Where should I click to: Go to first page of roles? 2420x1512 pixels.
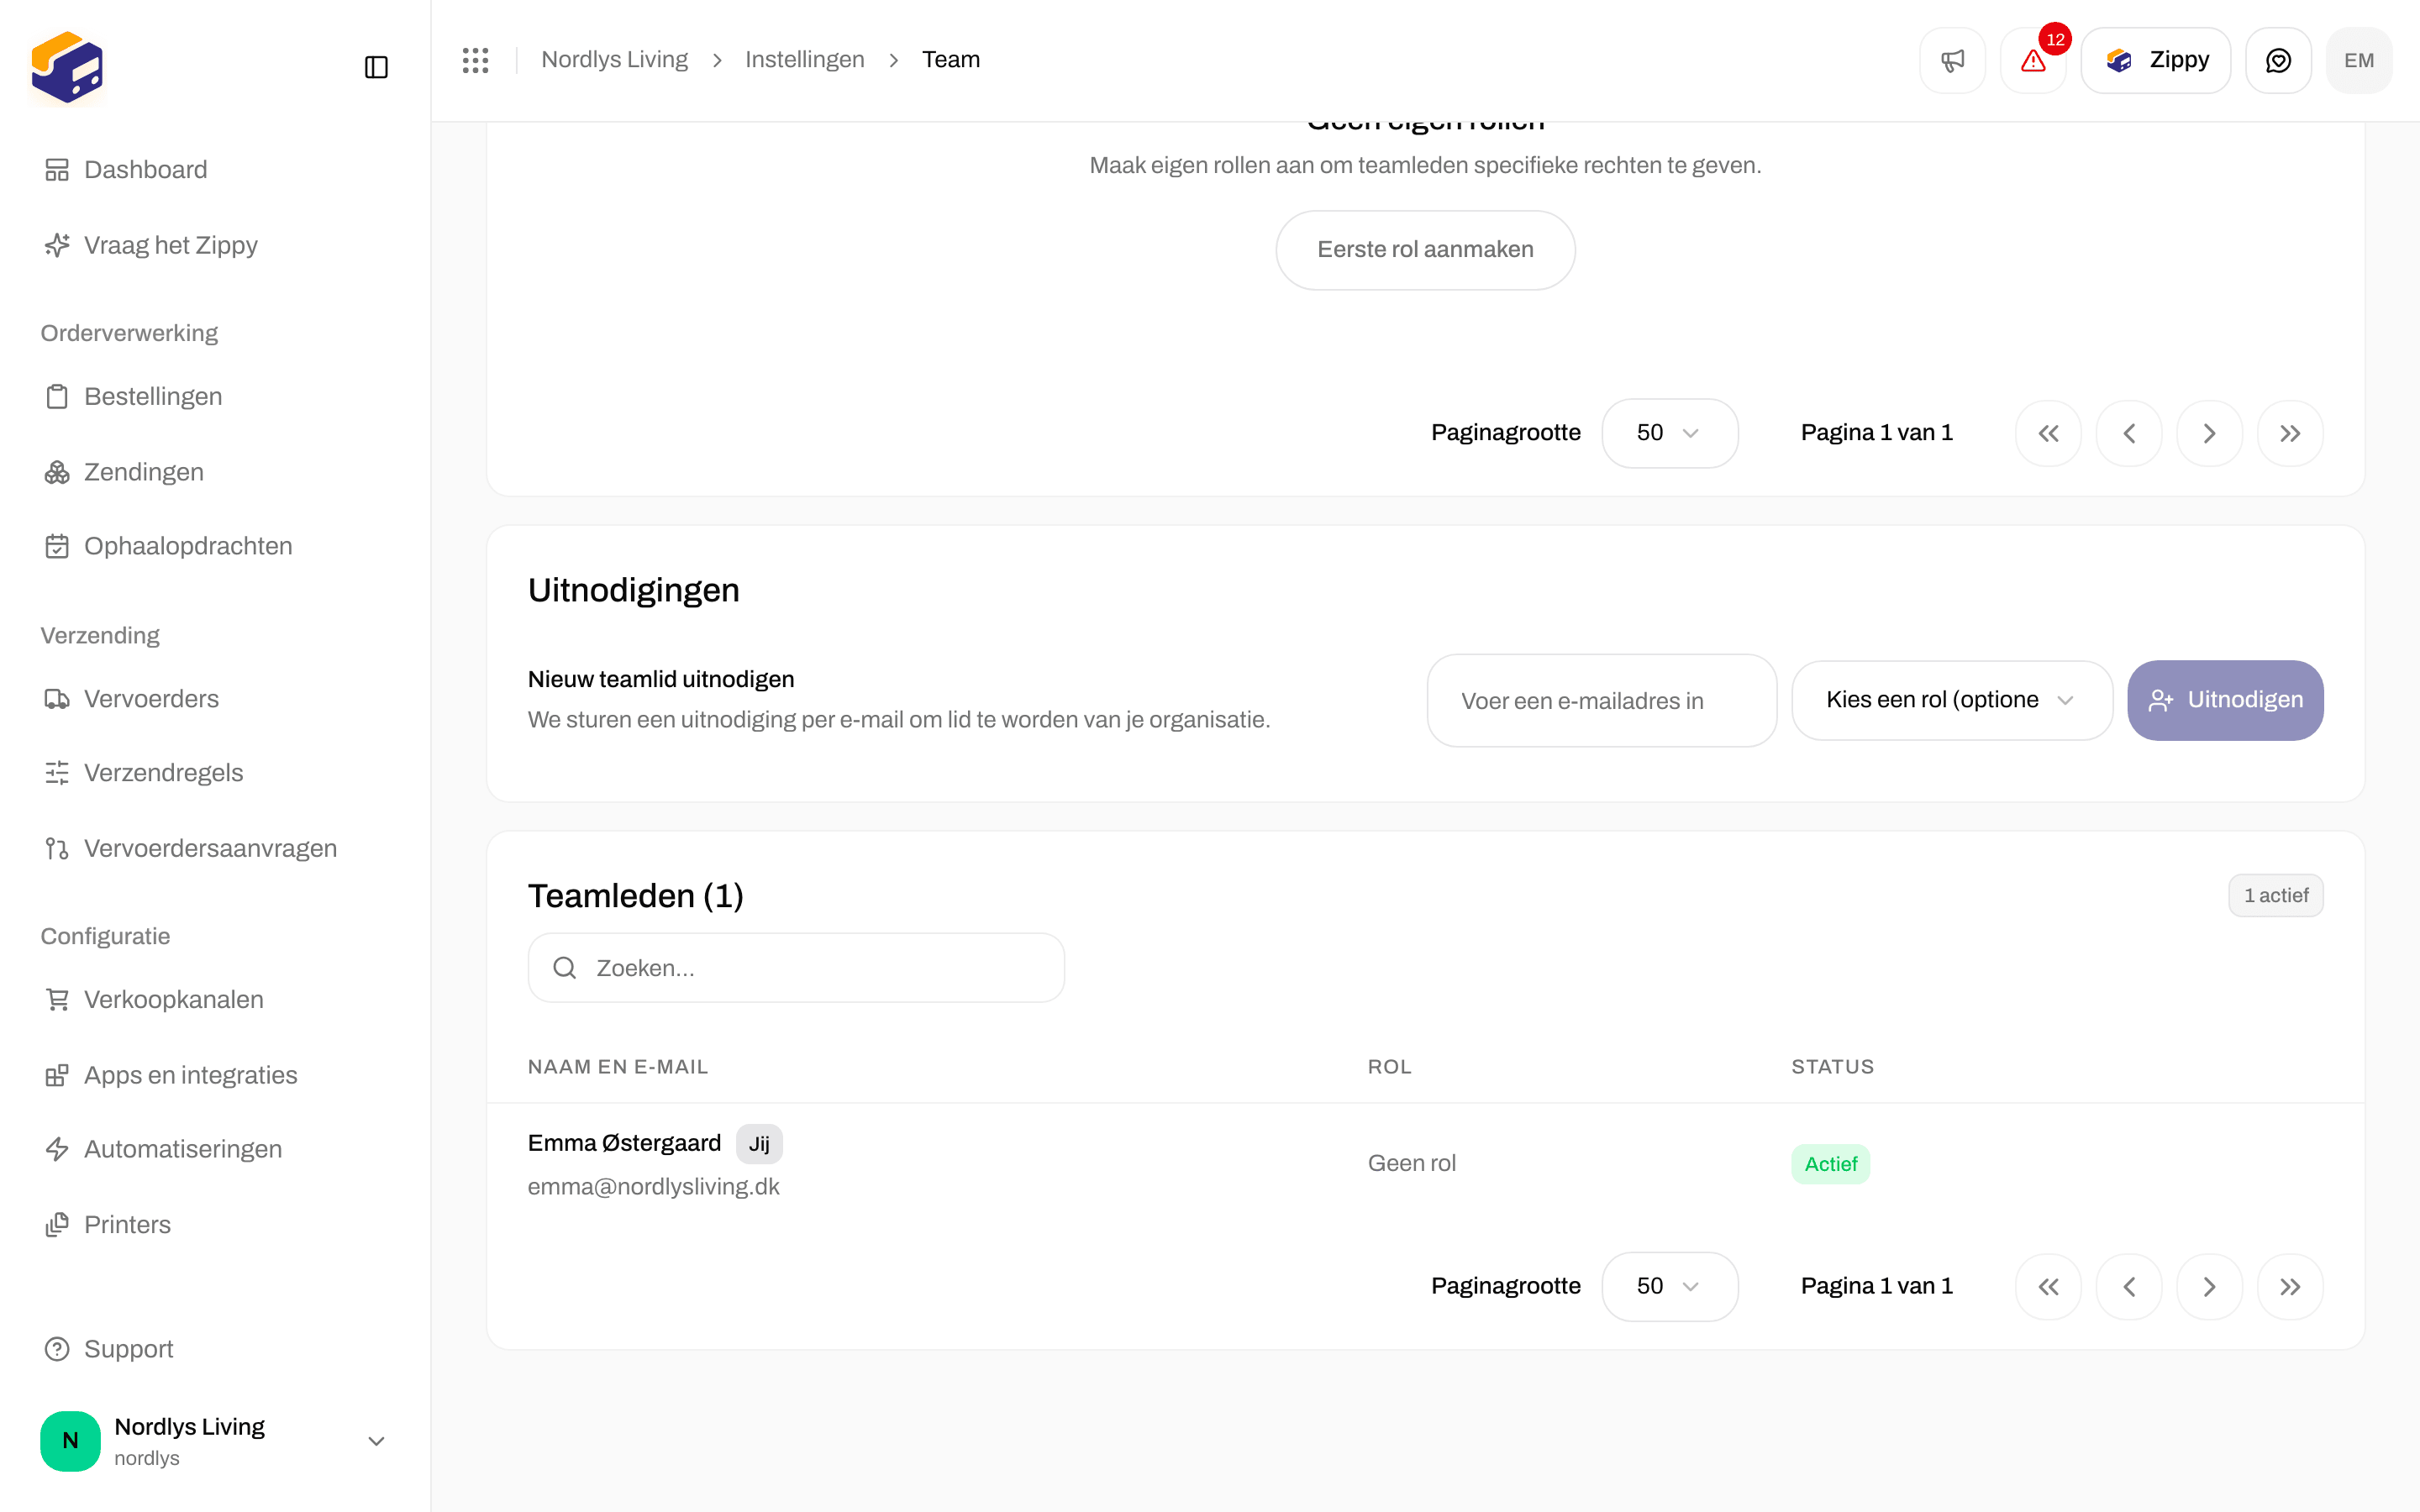2048,433
